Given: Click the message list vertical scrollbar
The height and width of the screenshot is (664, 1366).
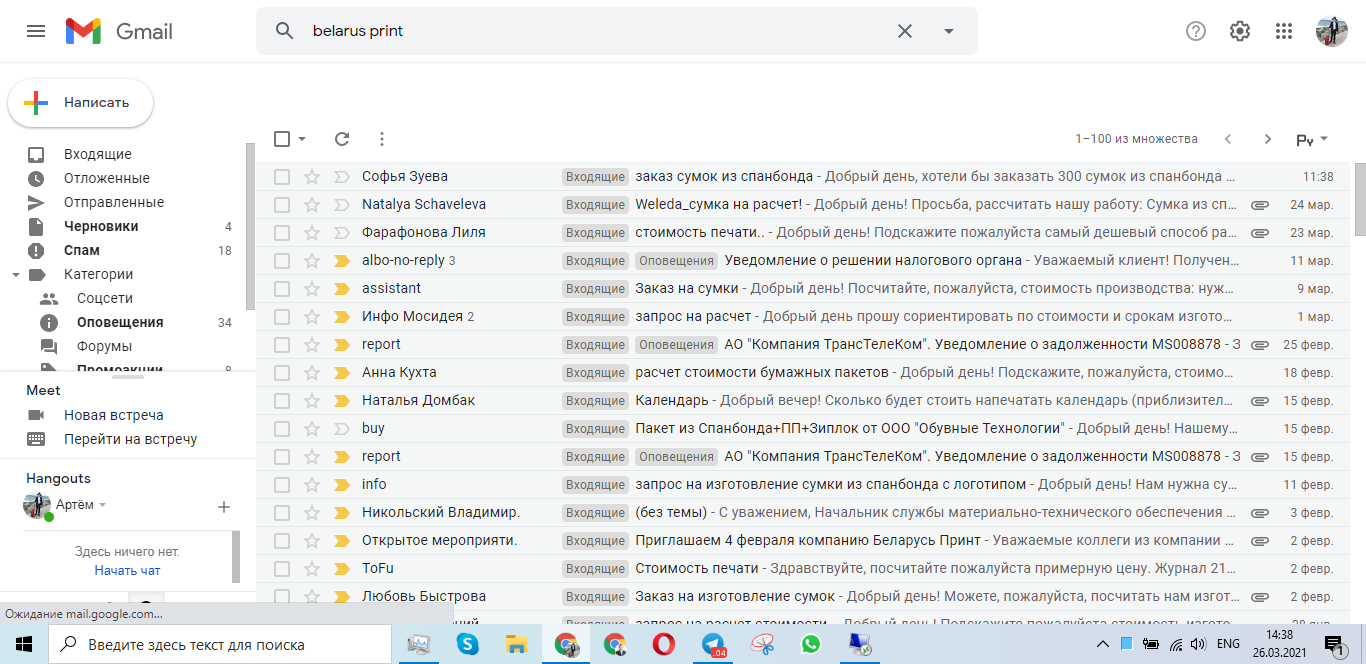Looking at the screenshot, I should (x=1359, y=200).
